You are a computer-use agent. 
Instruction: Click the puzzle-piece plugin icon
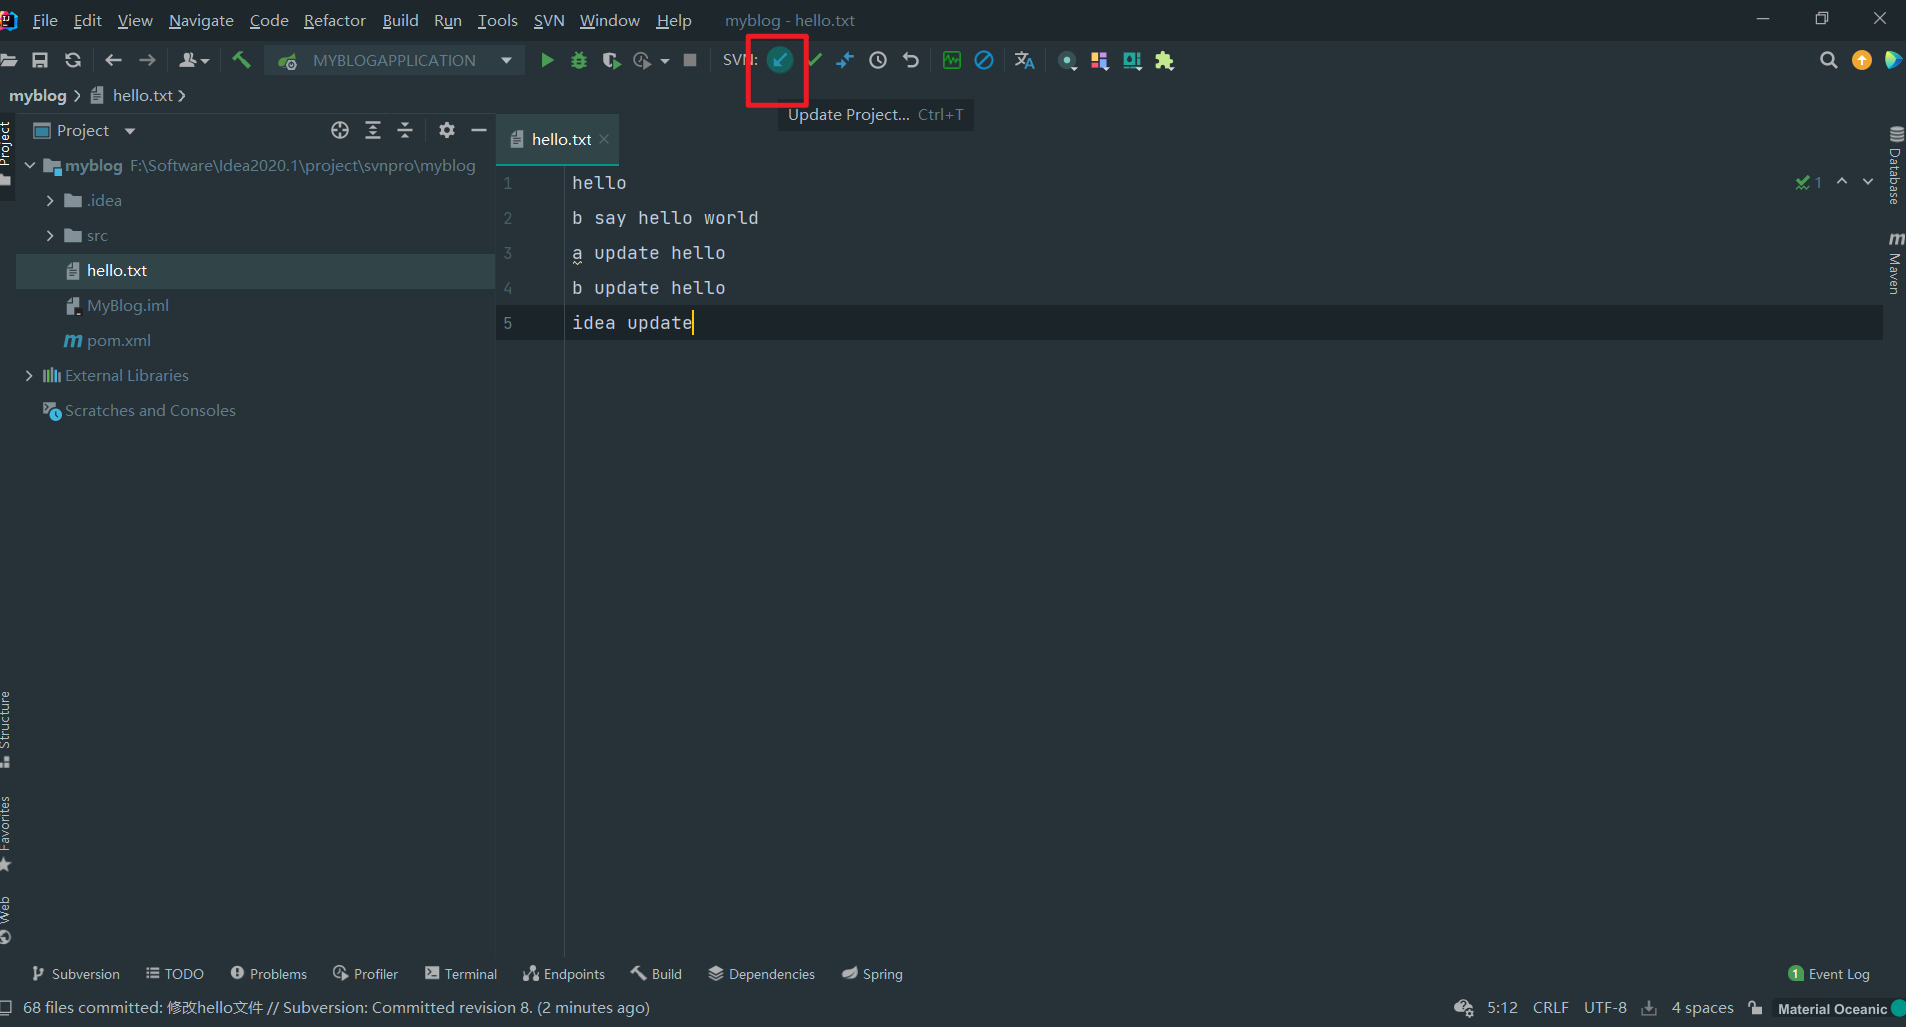coord(1165,60)
